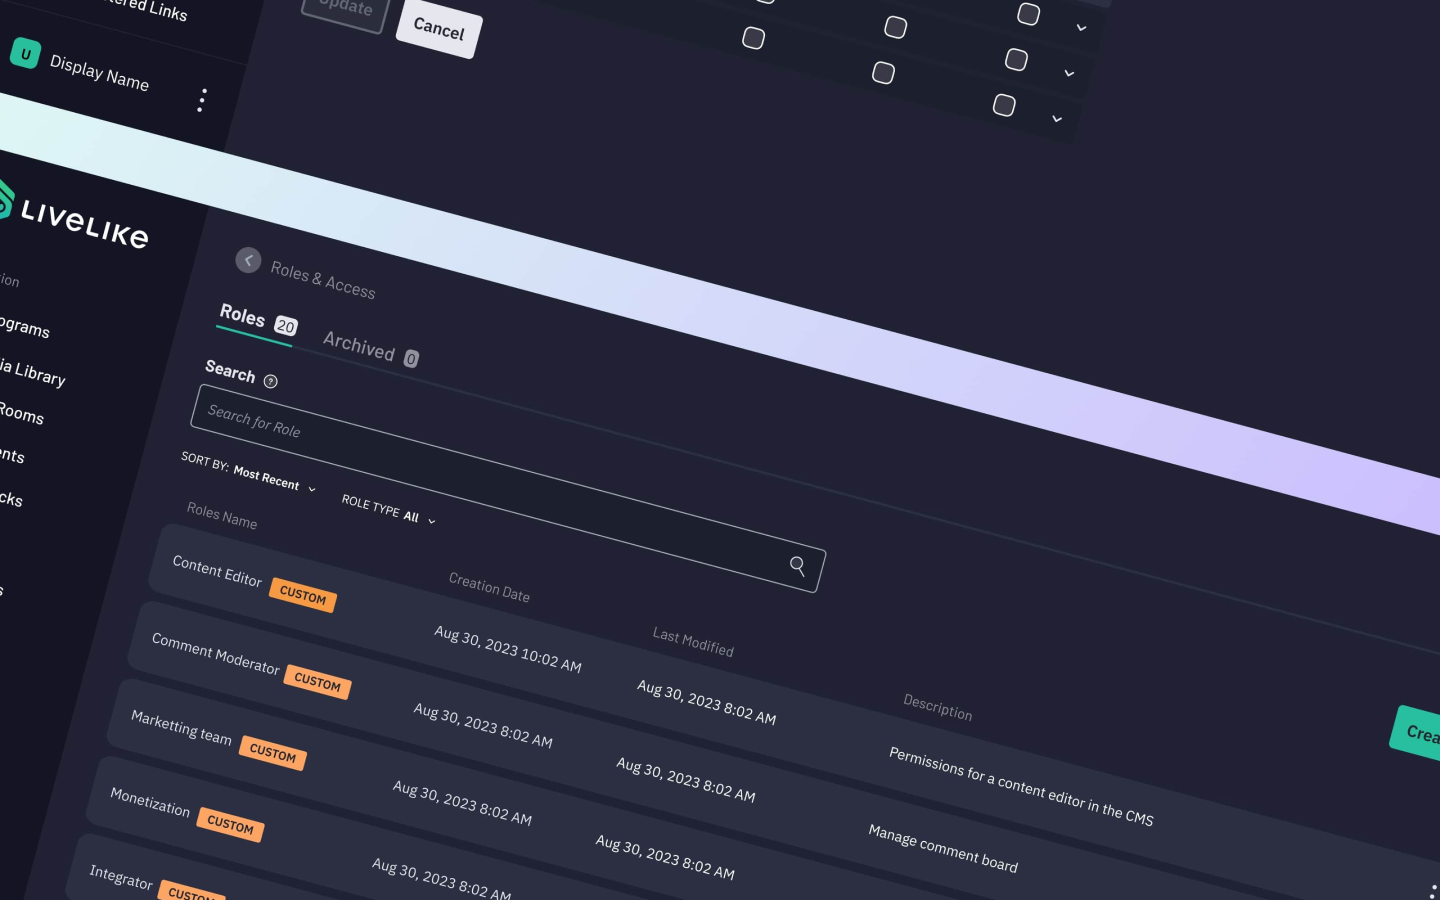Select the Integrator role name
Image resolution: width=1440 pixels, height=900 pixels.
[121, 877]
